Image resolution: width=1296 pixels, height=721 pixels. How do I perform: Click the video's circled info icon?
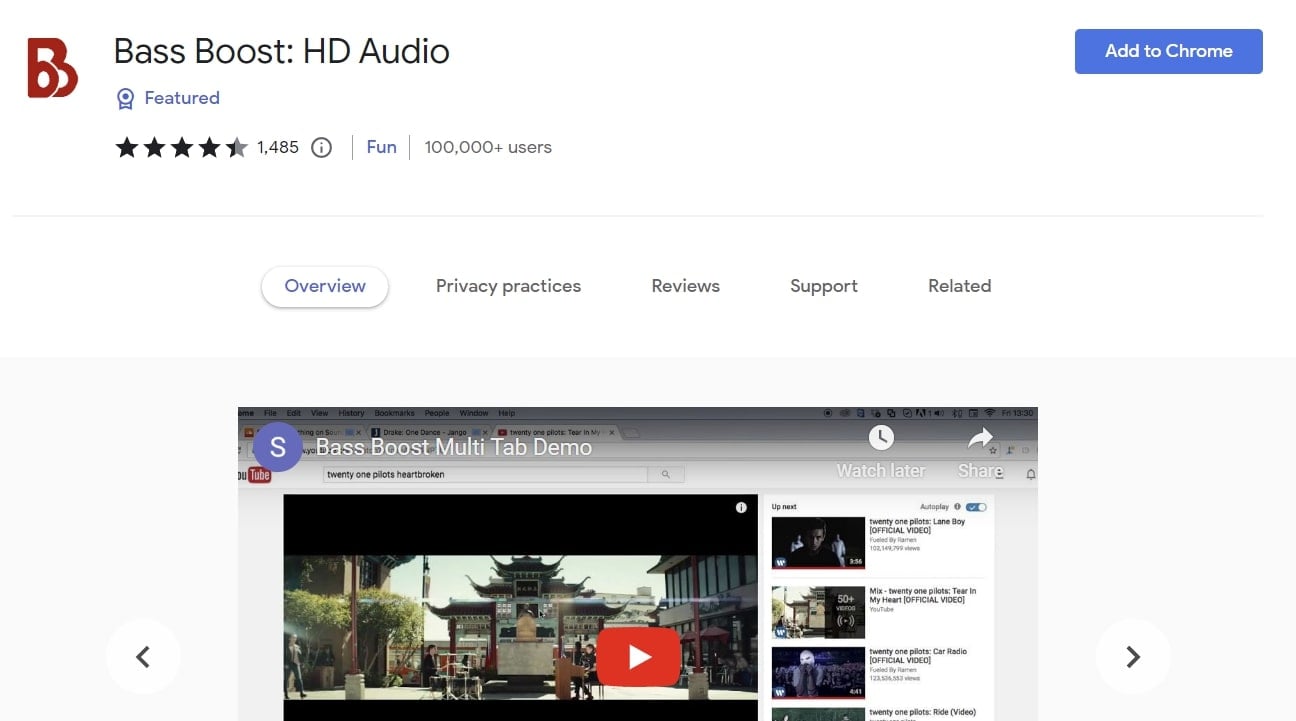pyautogui.click(x=740, y=508)
